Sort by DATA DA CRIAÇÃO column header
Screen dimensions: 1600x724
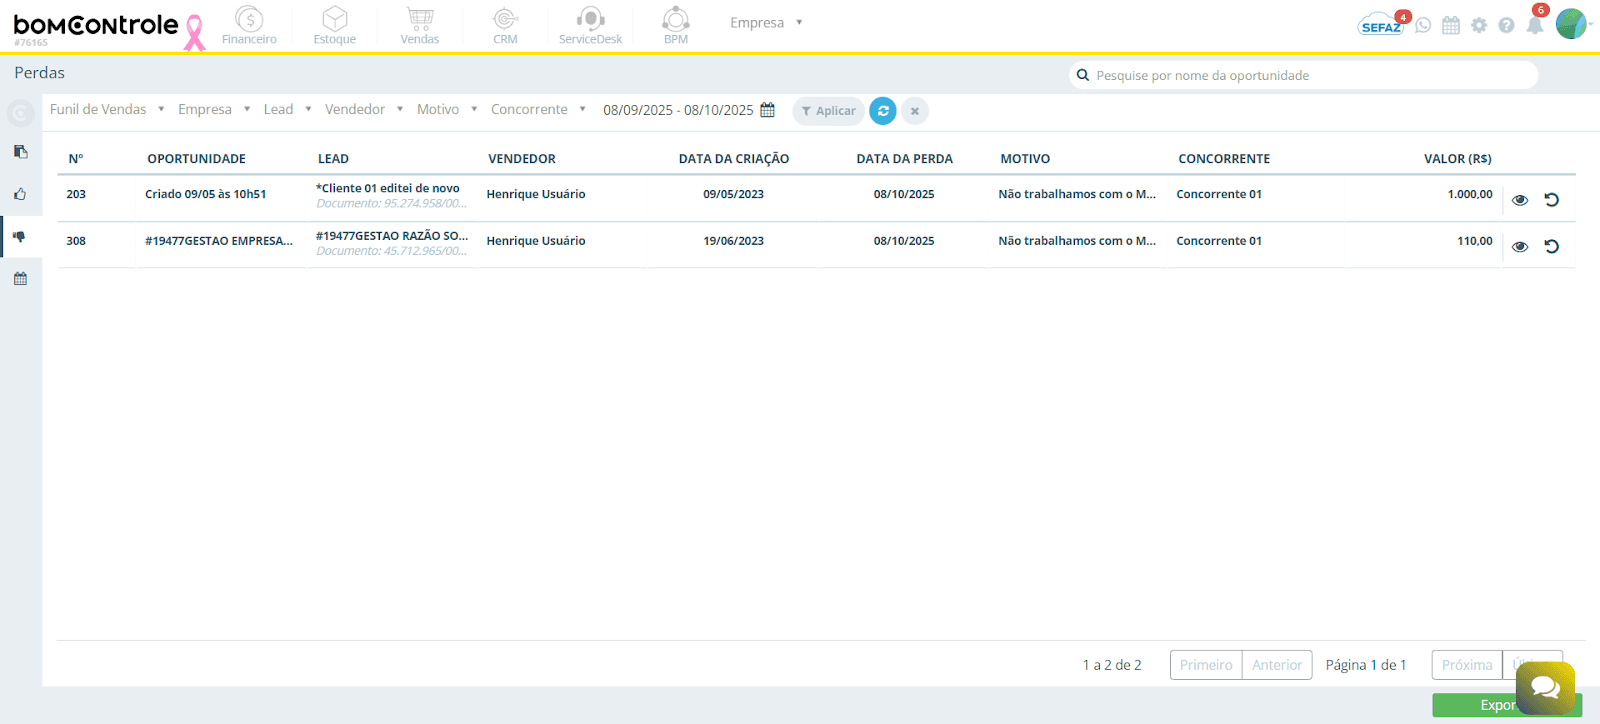pyautogui.click(x=734, y=159)
